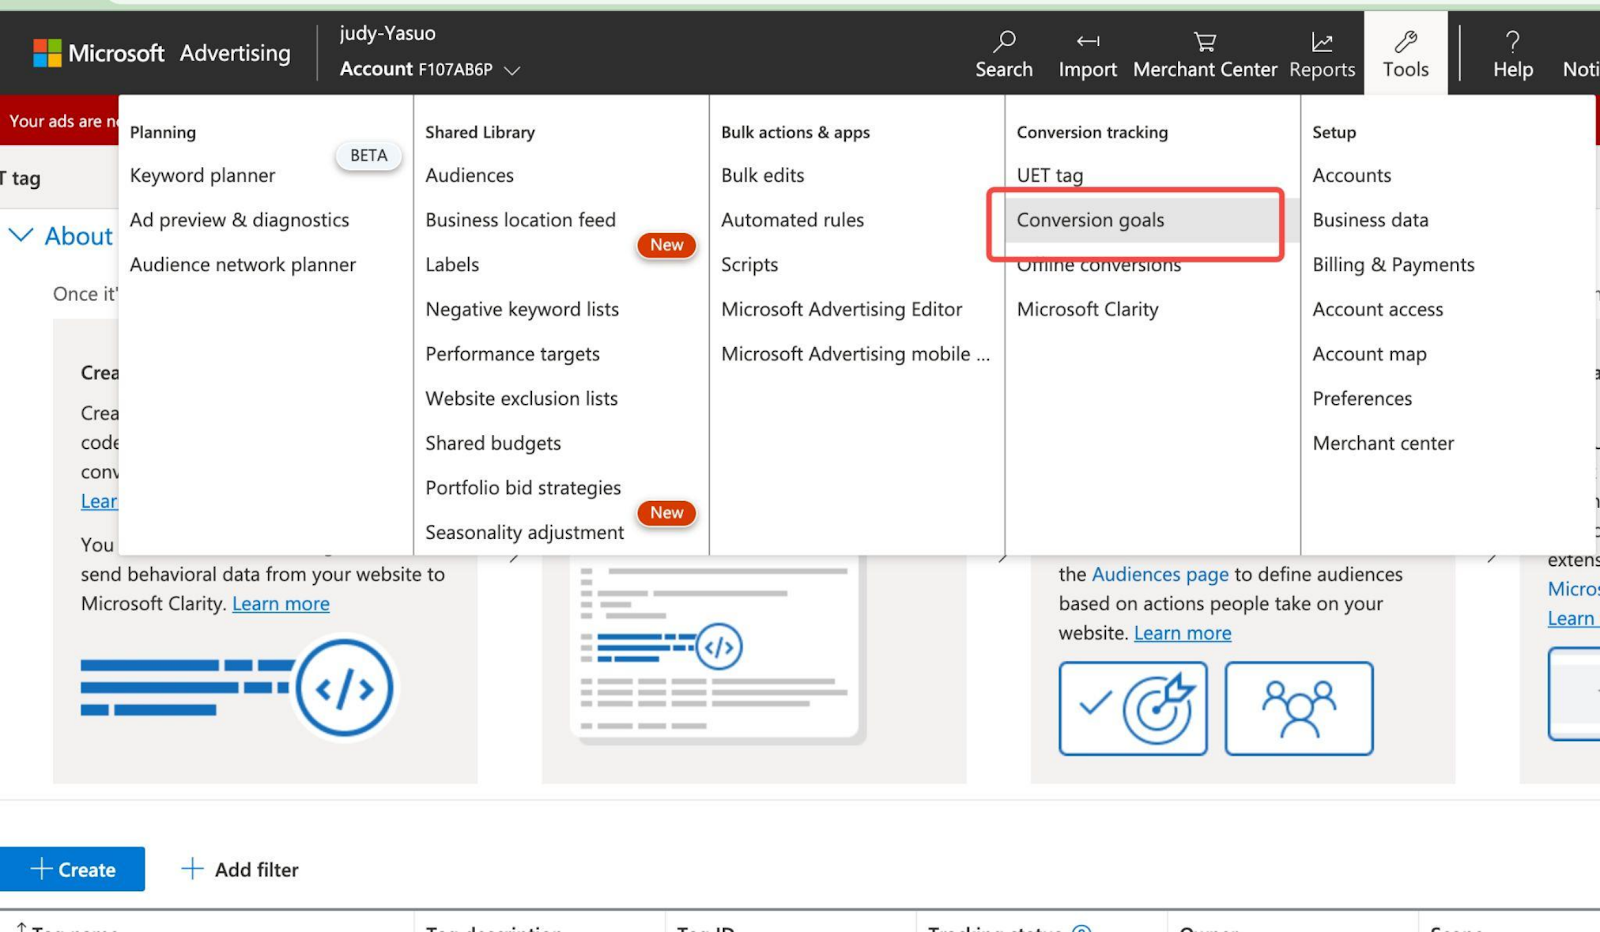The image size is (1600, 932).
Task: Click the Add filter button
Action: (240, 869)
